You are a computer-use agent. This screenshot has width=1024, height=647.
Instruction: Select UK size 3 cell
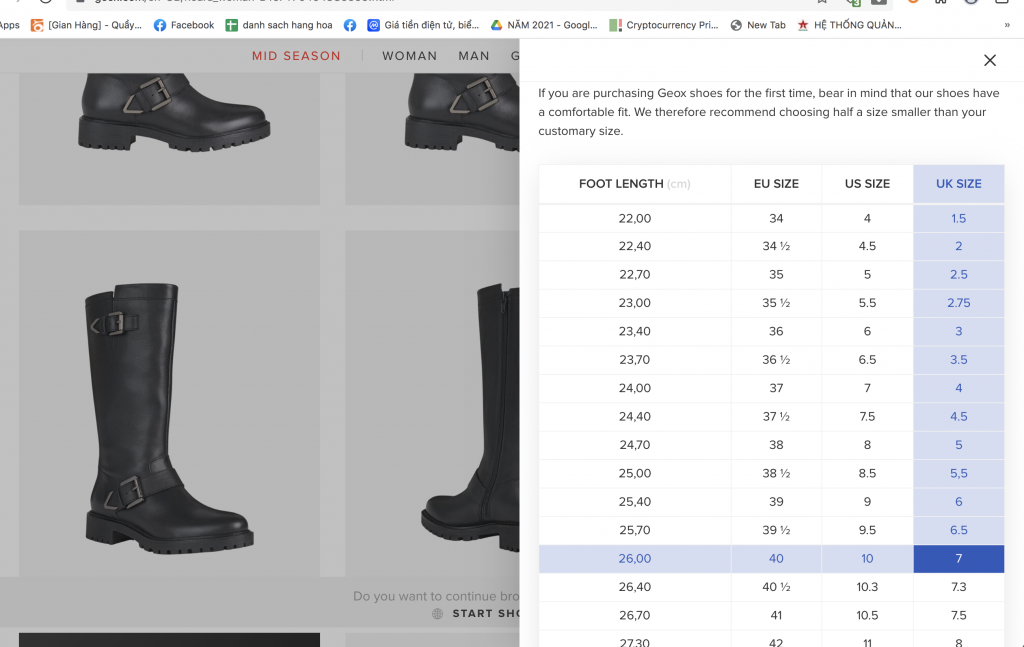(959, 332)
